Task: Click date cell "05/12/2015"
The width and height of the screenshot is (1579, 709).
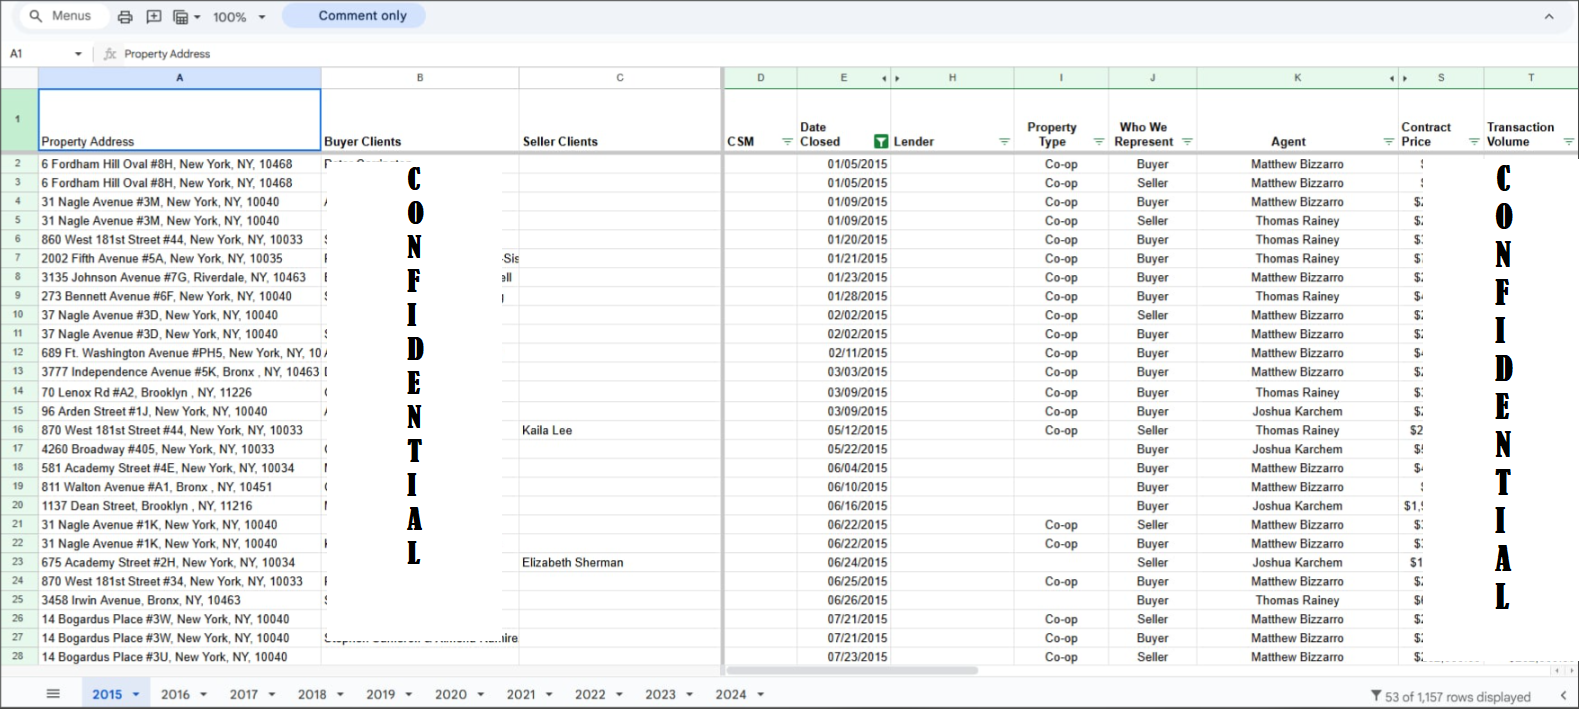Action: point(857,430)
